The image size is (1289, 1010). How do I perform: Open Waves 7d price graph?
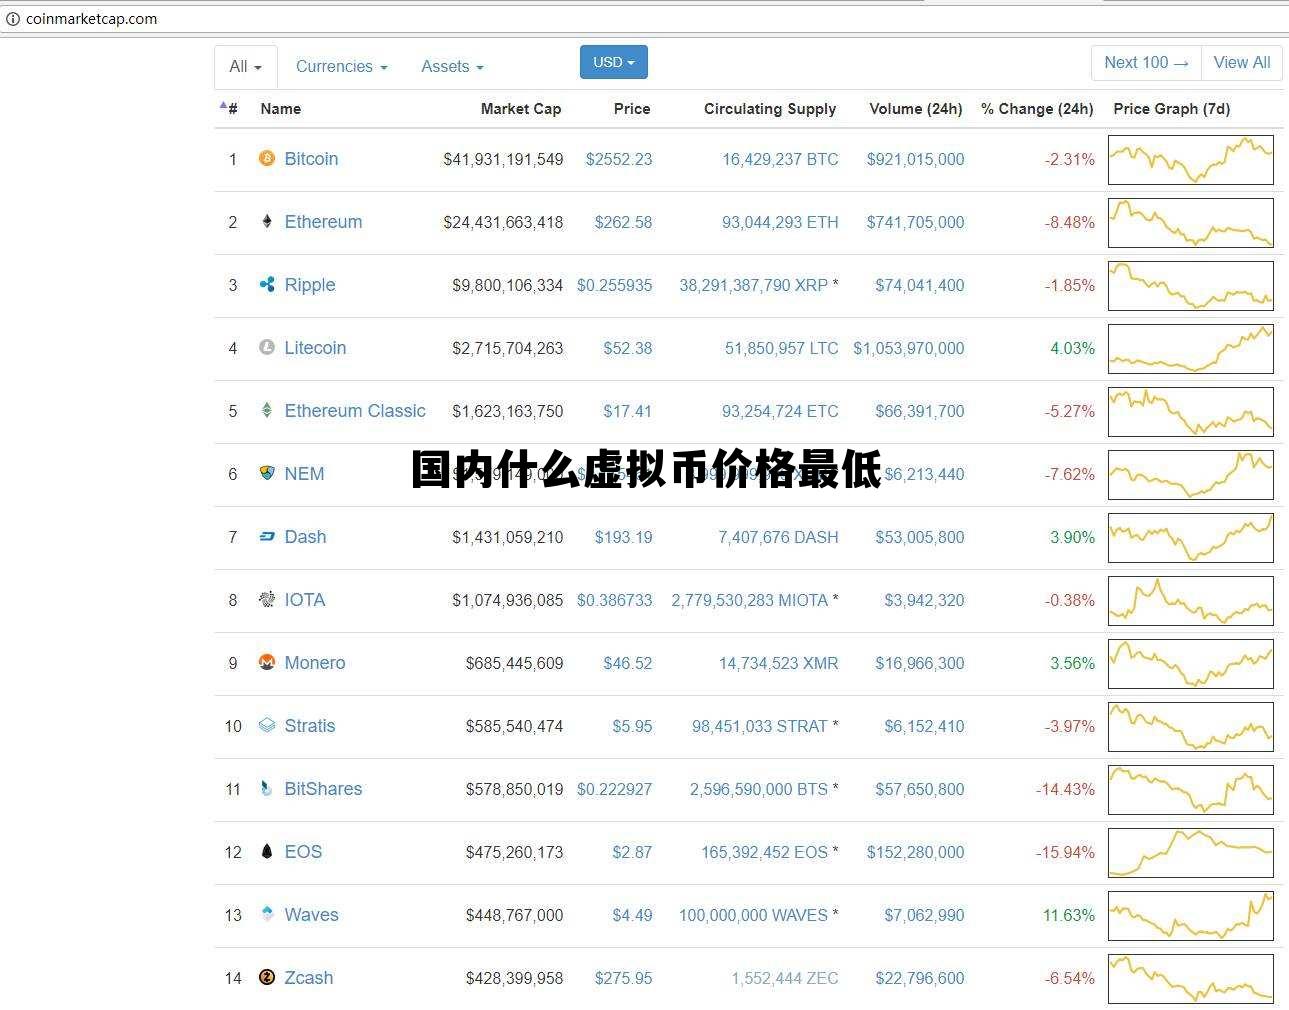click(x=1190, y=915)
